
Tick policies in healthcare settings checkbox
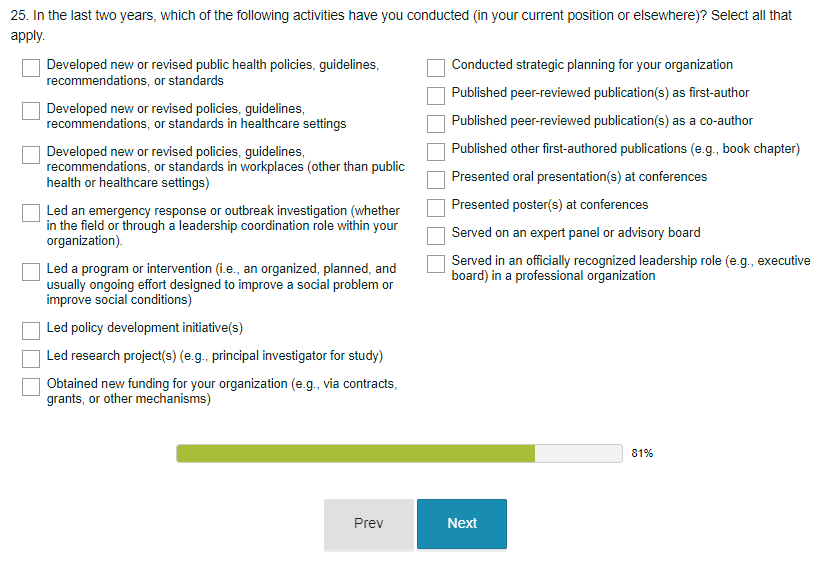(x=32, y=111)
